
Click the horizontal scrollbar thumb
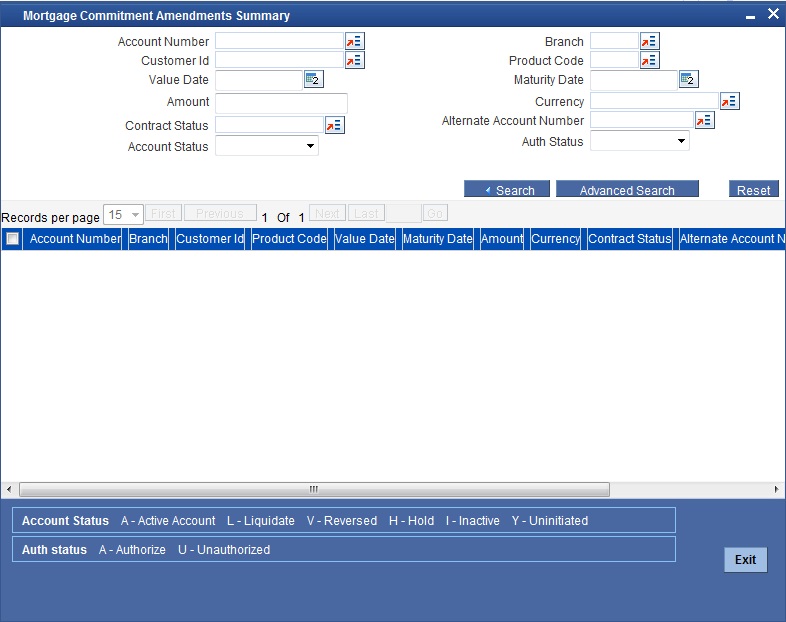click(x=314, y=489)
